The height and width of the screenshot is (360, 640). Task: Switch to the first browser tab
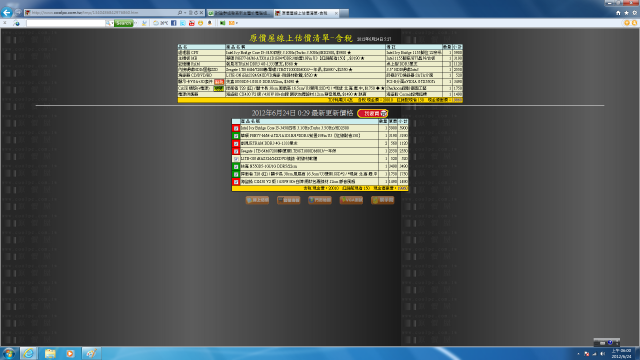tap(240, 13)
